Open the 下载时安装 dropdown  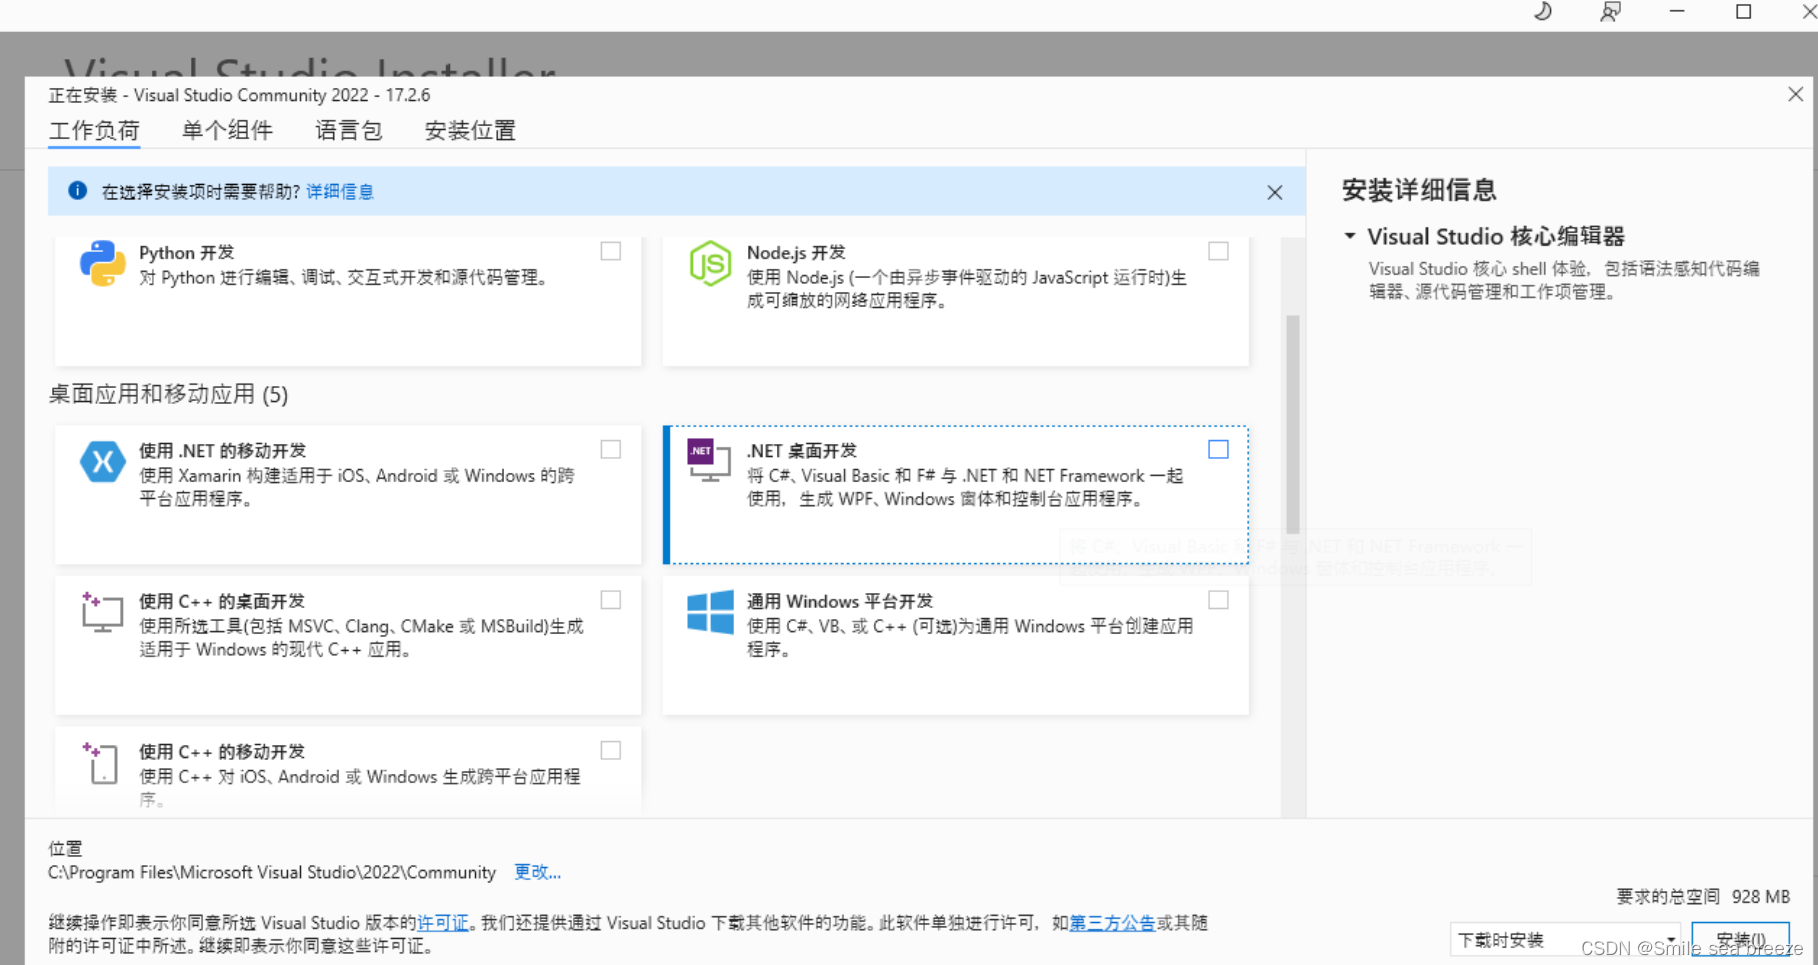click(x=1565, y=940)
